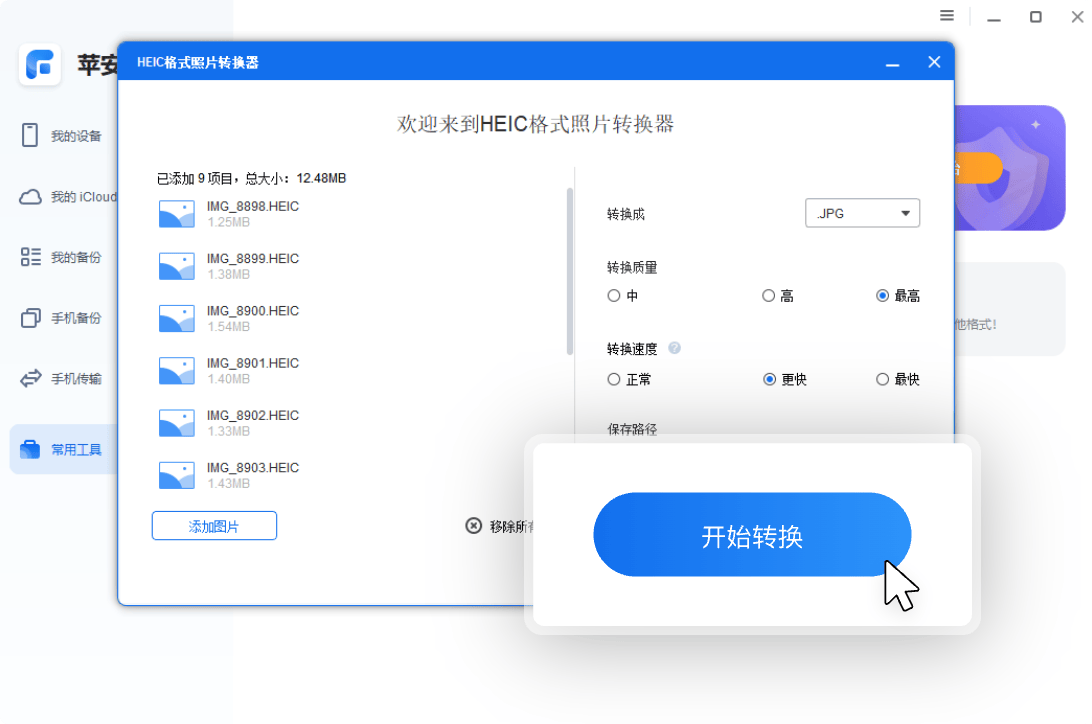Open the common tools briefcase icon

click(x=30, y=449)
